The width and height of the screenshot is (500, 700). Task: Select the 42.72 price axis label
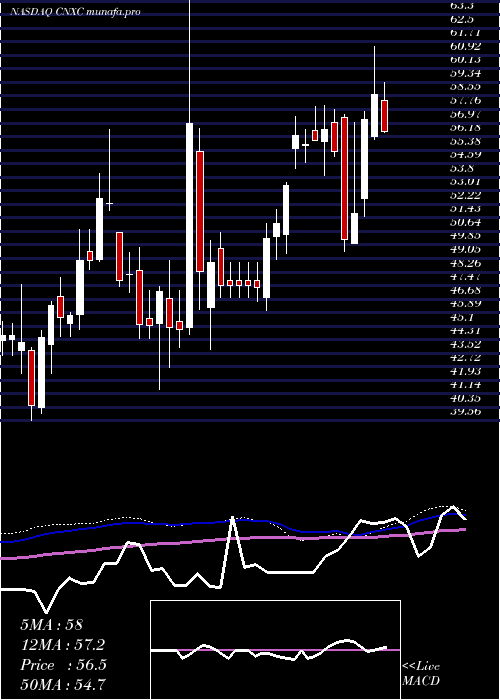tap(466, 358)
